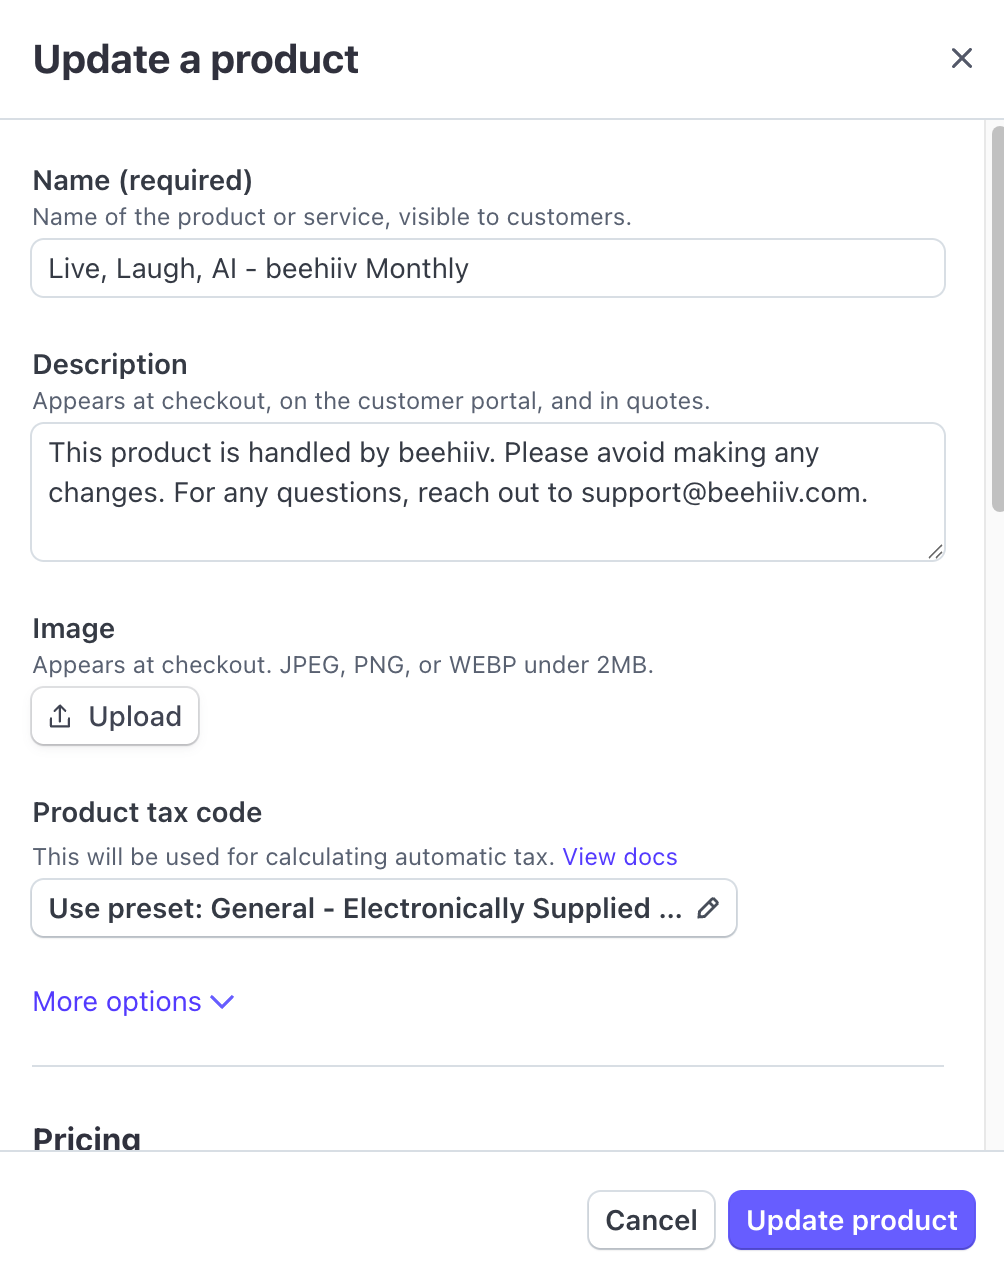Expand More options using the chevron arrow
The image size is (1004, 1274).
click(x=223, y=1002)
